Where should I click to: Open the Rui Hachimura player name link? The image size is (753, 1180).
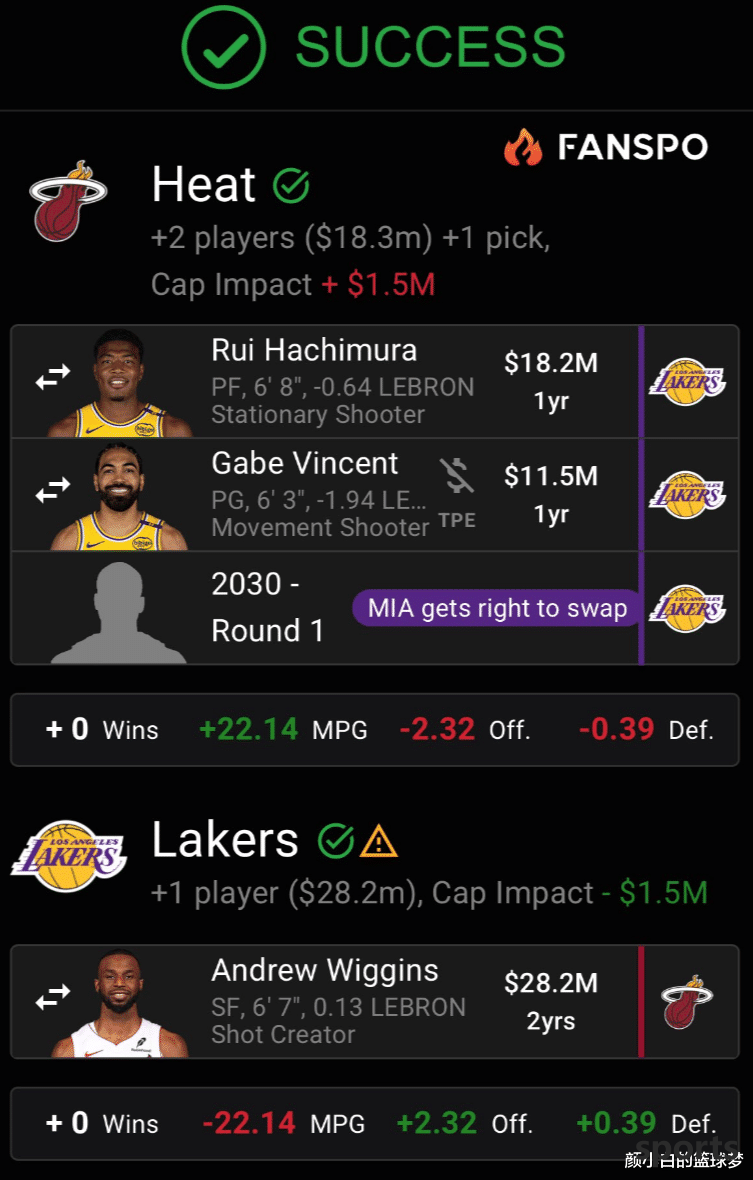[314, 350]
